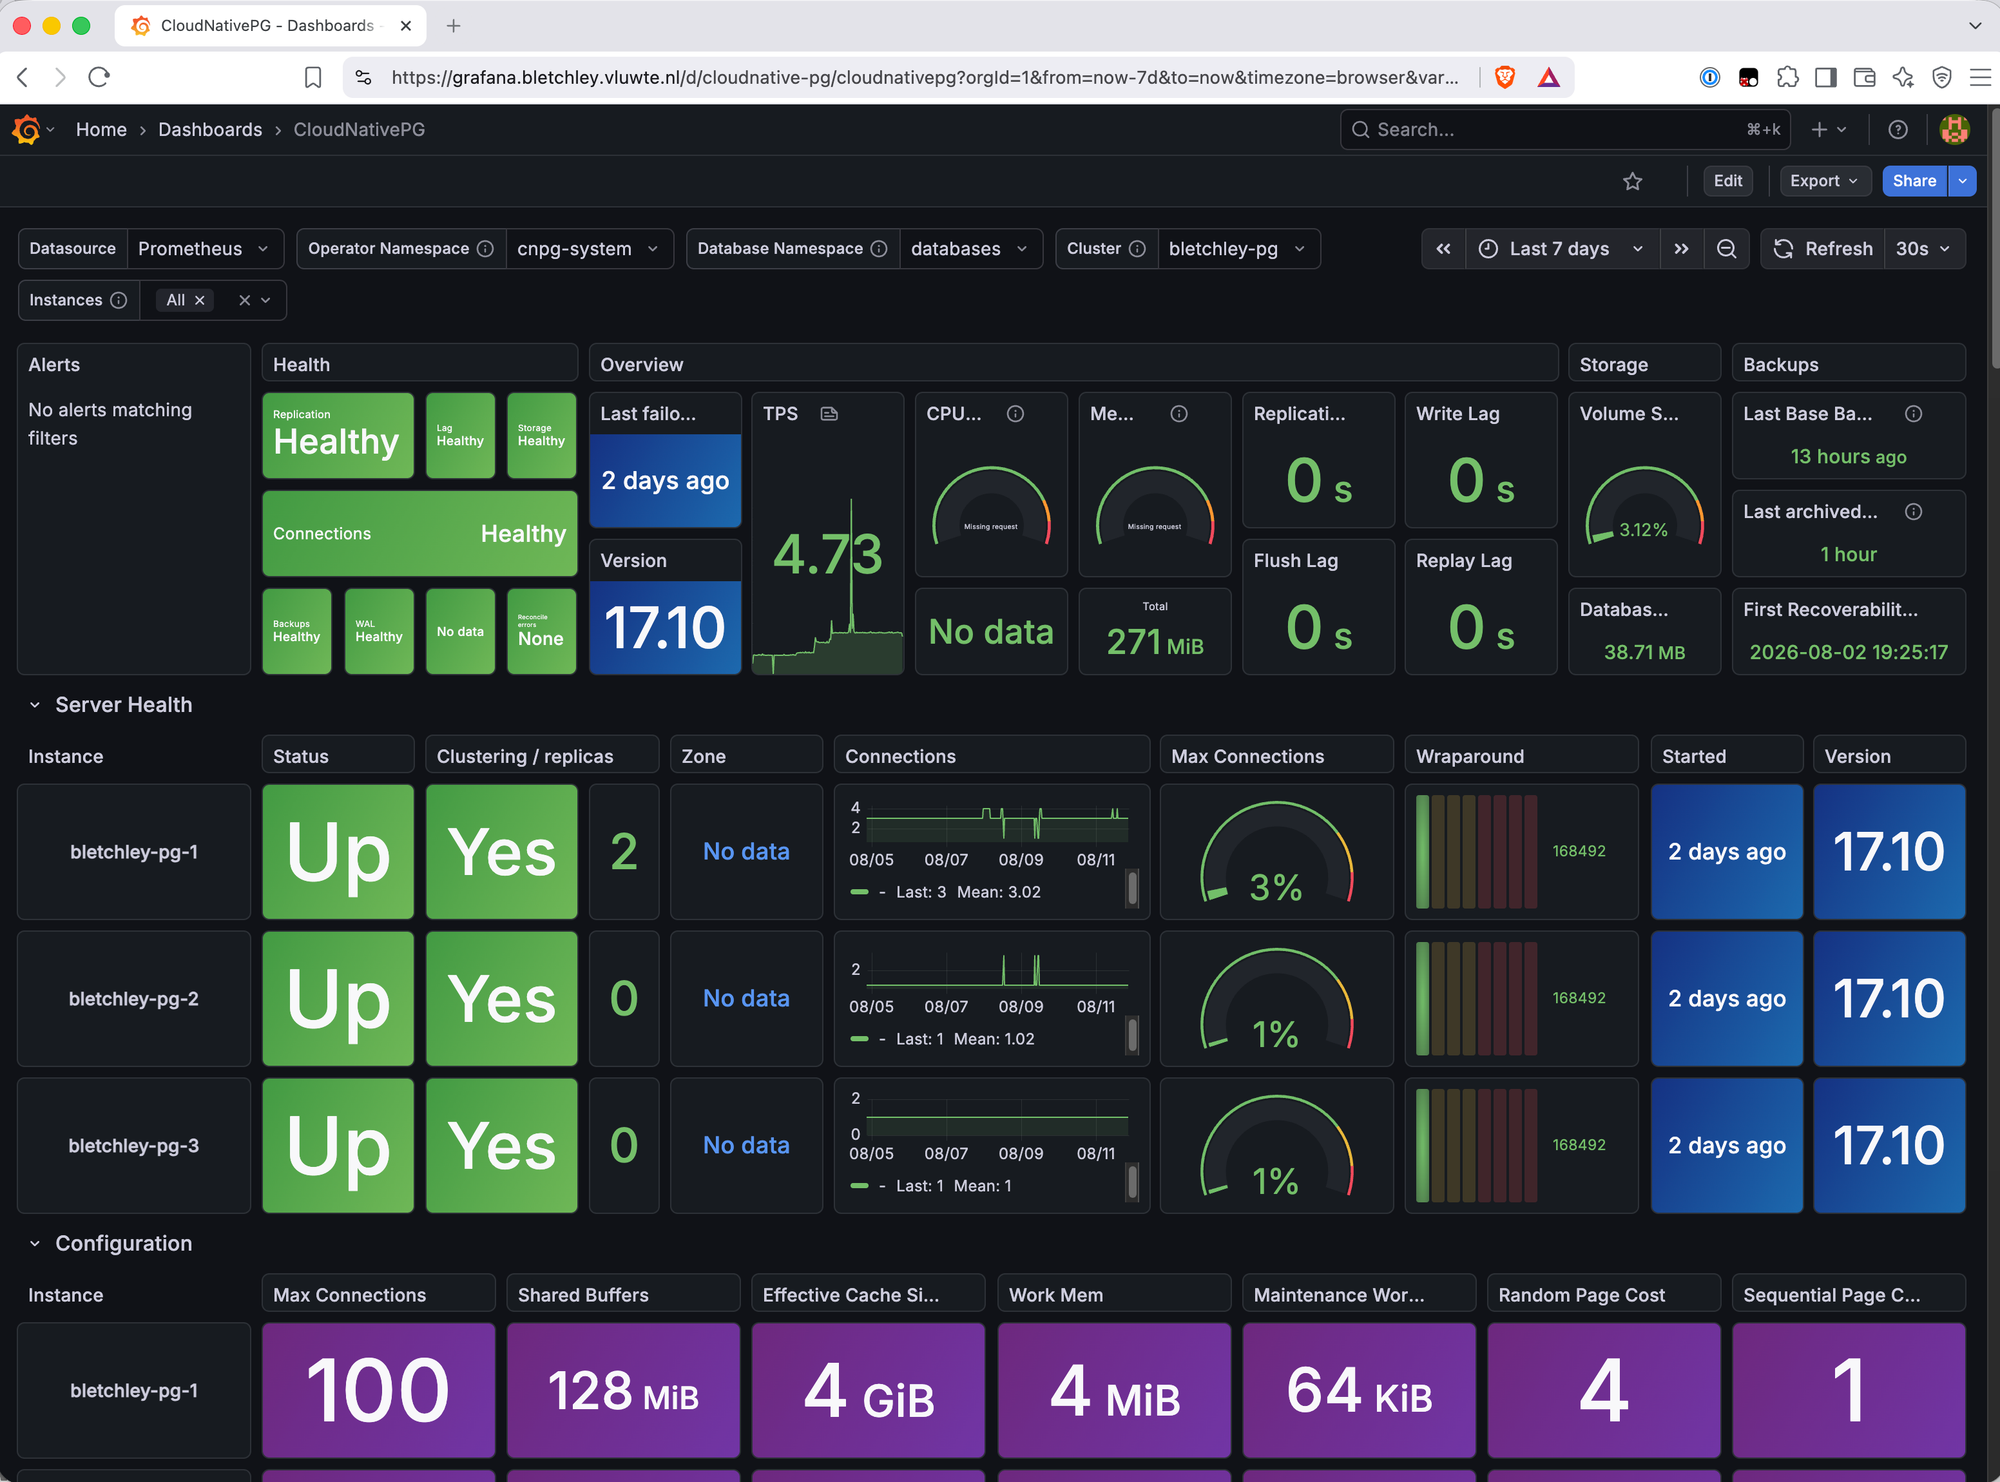Go to Dashboards breadcrumb

point(210,130)
